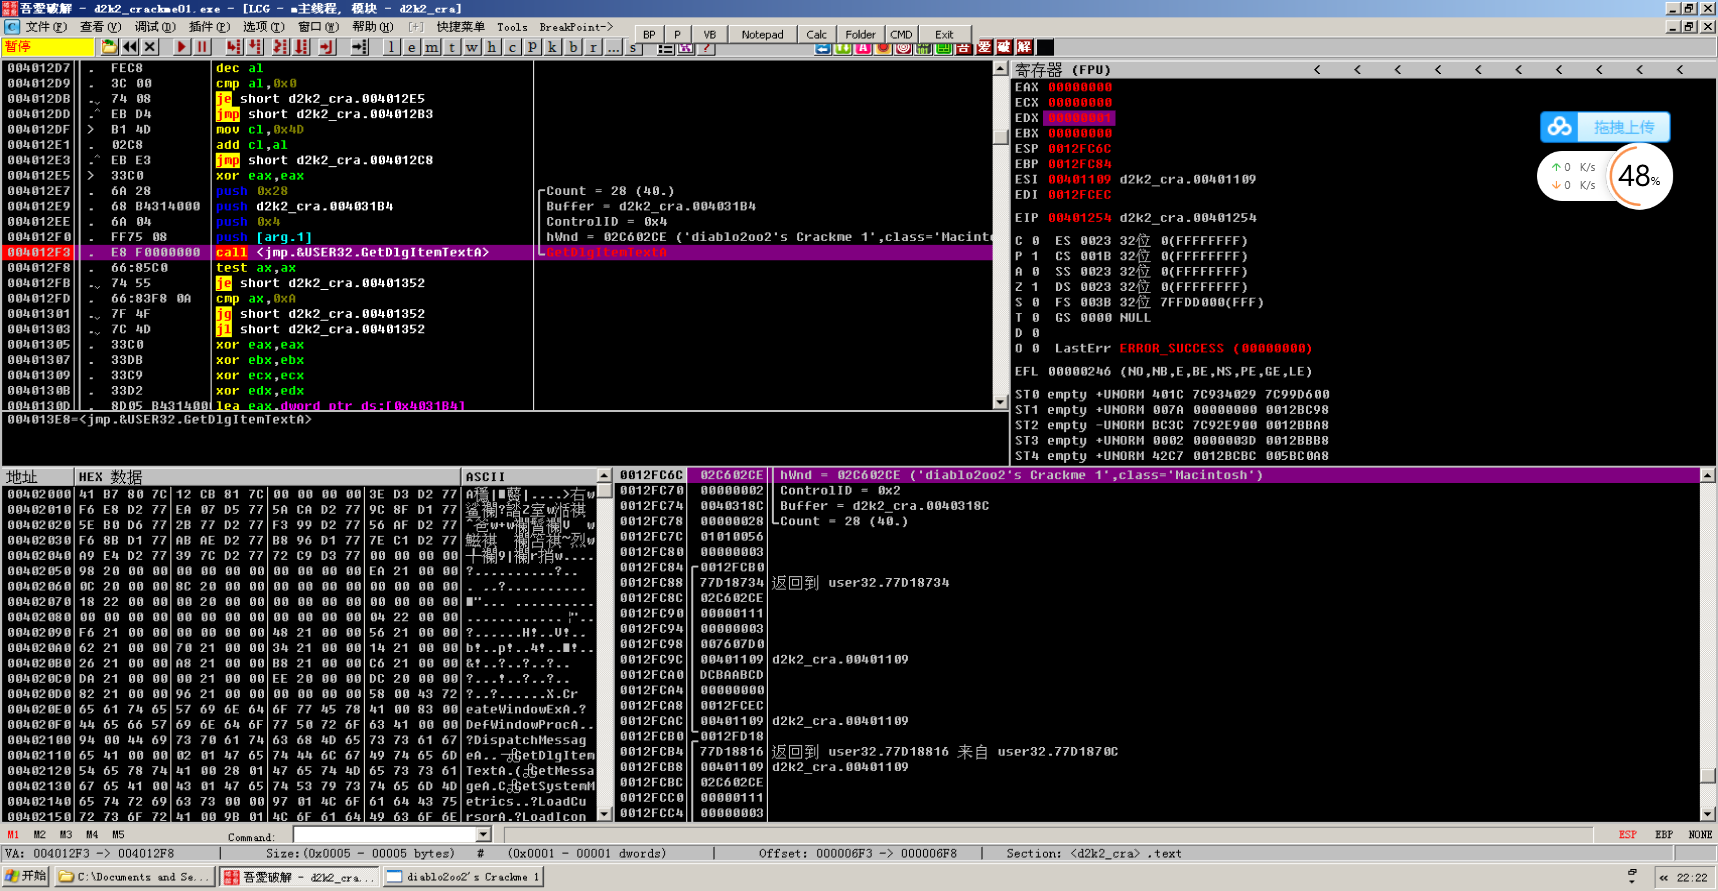
Task: Click in the Command input field
Action: pyautogui.click(x=385, y=835)
